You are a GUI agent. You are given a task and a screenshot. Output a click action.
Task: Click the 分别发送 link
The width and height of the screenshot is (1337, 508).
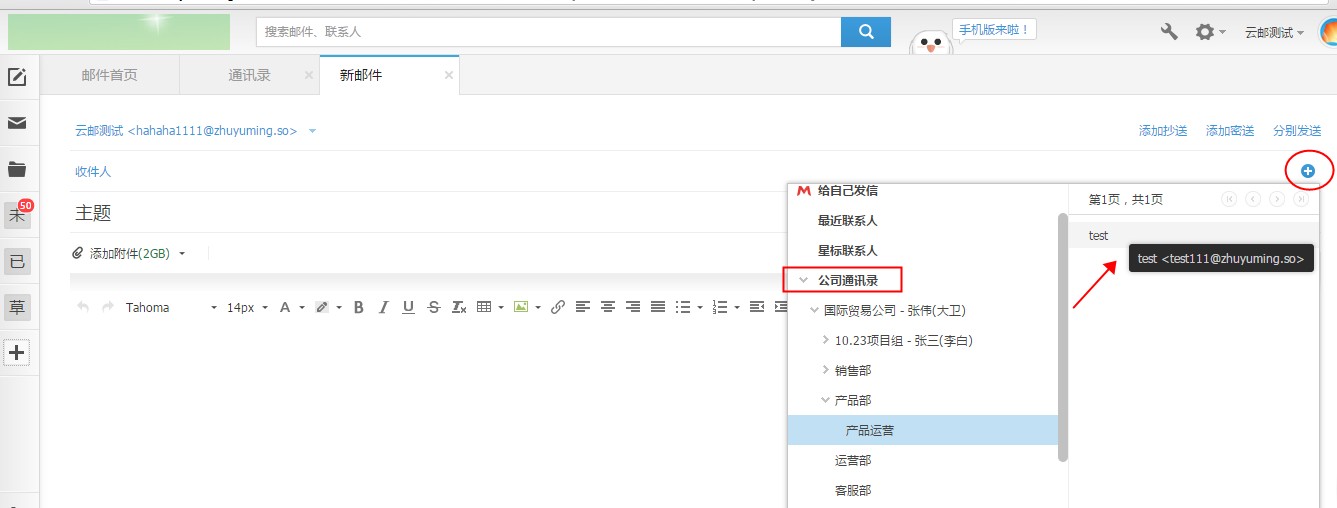(1297, 131)
